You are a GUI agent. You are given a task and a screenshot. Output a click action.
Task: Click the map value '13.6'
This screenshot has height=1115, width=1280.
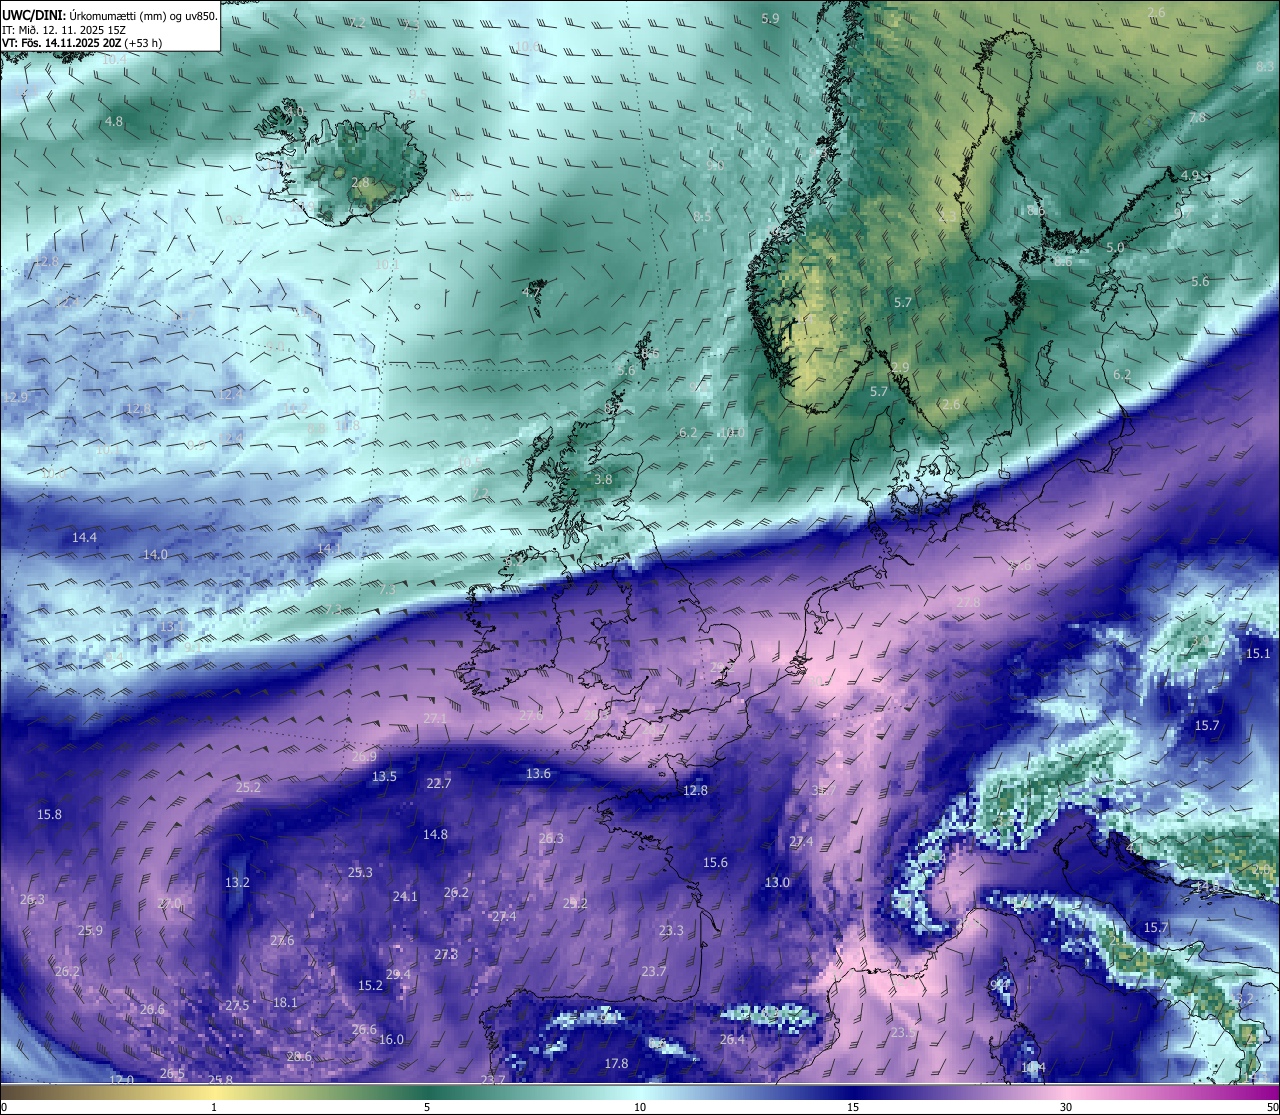tap(538, 773)
